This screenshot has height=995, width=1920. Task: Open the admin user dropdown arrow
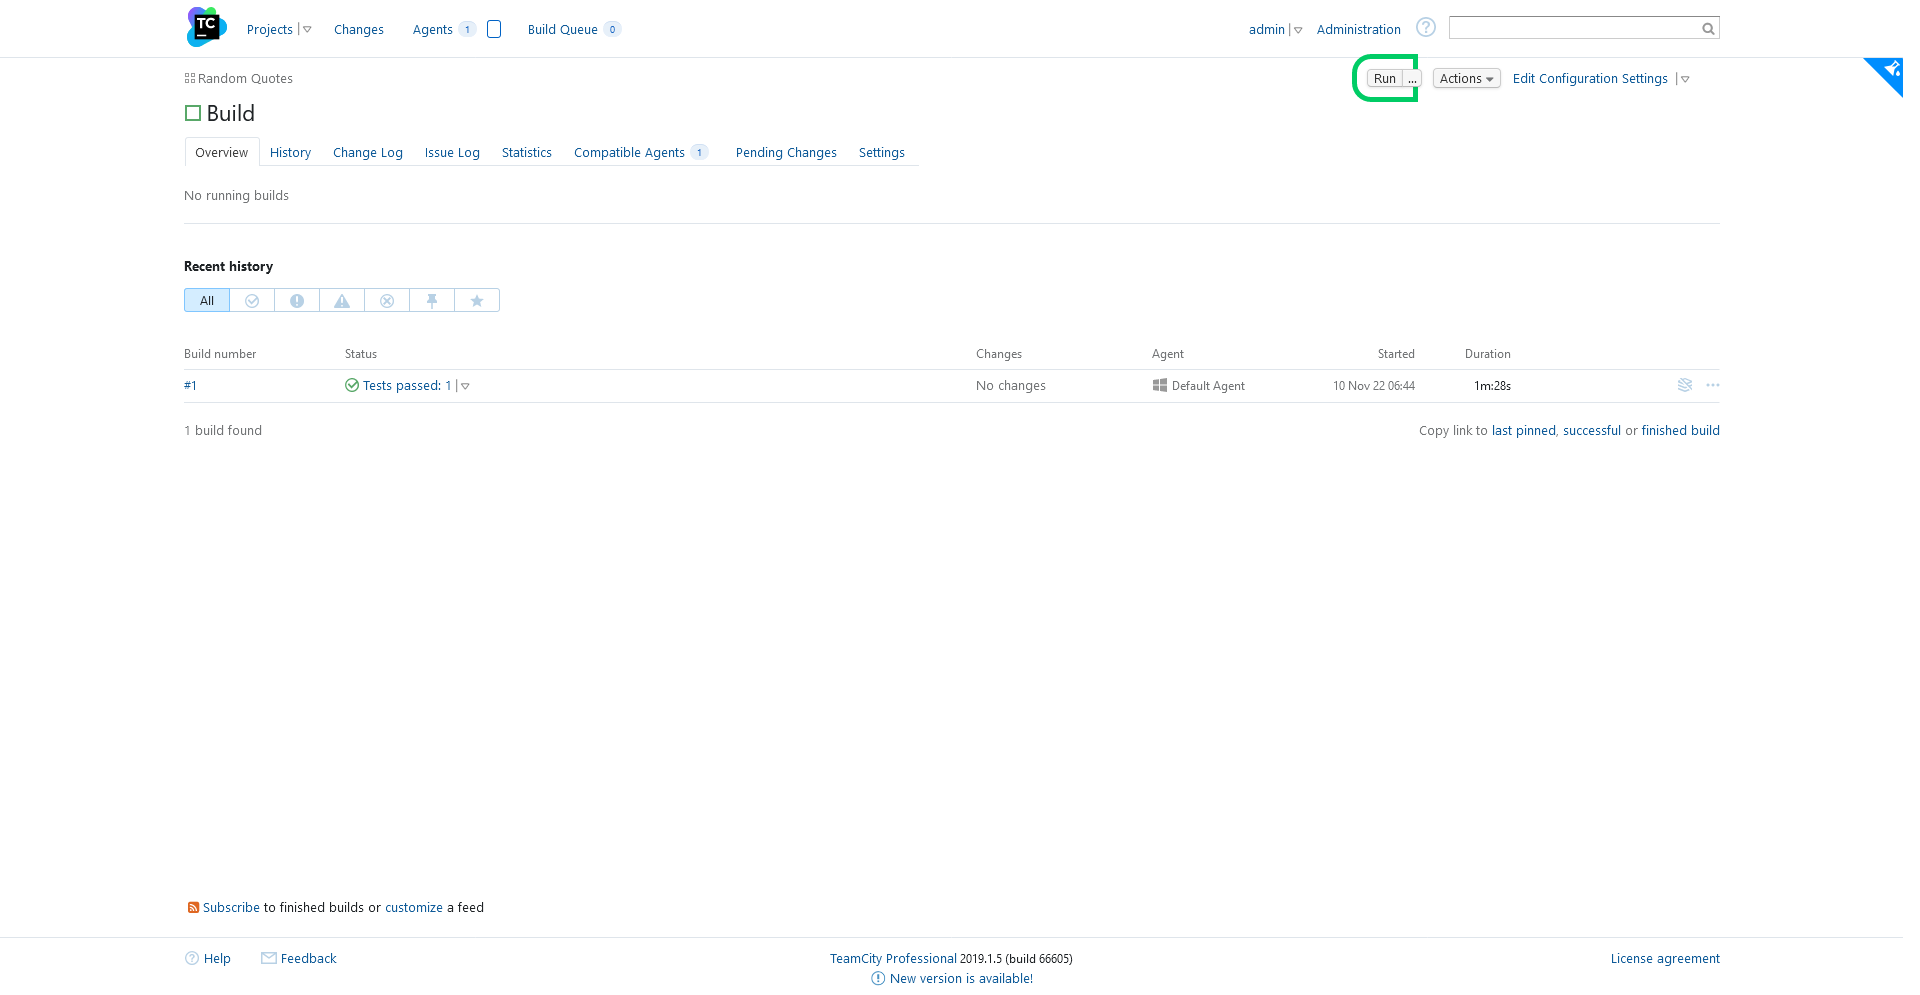pos(1298,30)
